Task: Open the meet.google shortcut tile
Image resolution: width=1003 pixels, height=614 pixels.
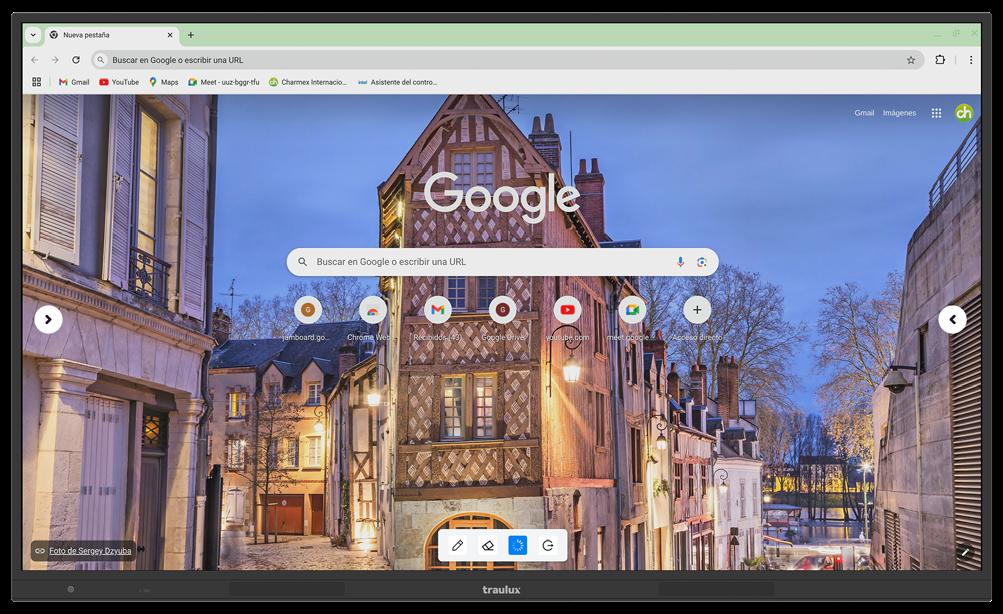Action: [632, 318]
